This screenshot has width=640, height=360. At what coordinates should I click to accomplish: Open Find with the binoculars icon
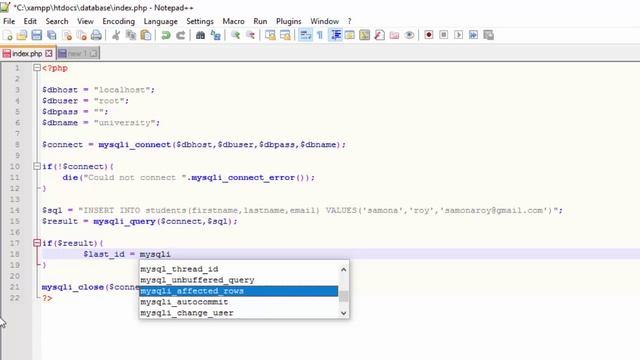pos(200,35)
